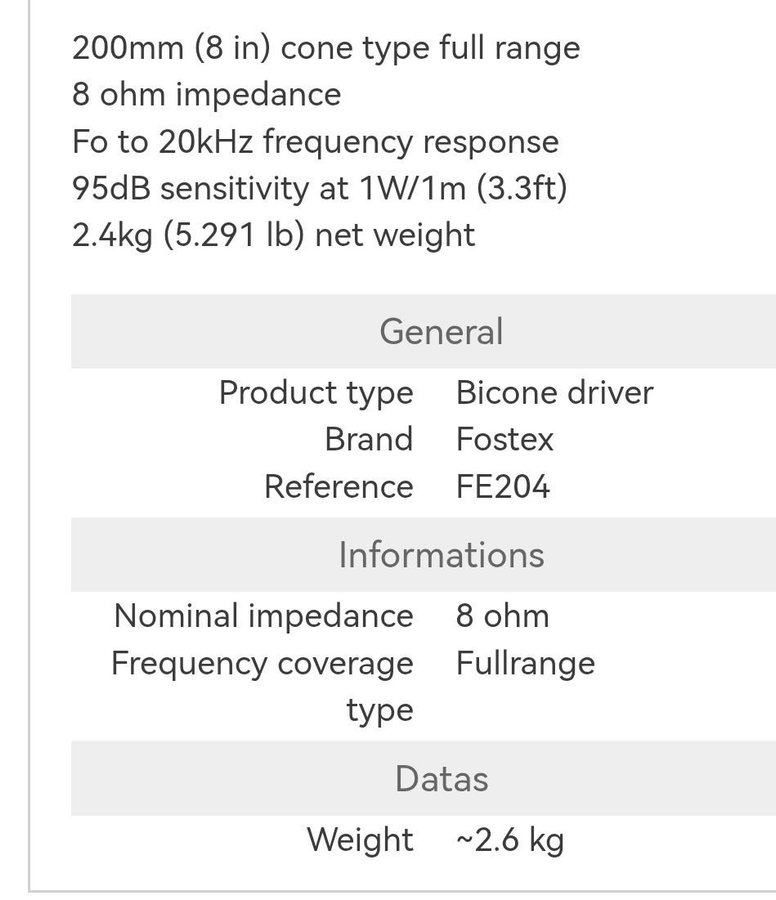Select the "2.4kg (5.291 lb) net weight" line
The width and height of the screenshot is (776, 900).
tap(273, 235)
